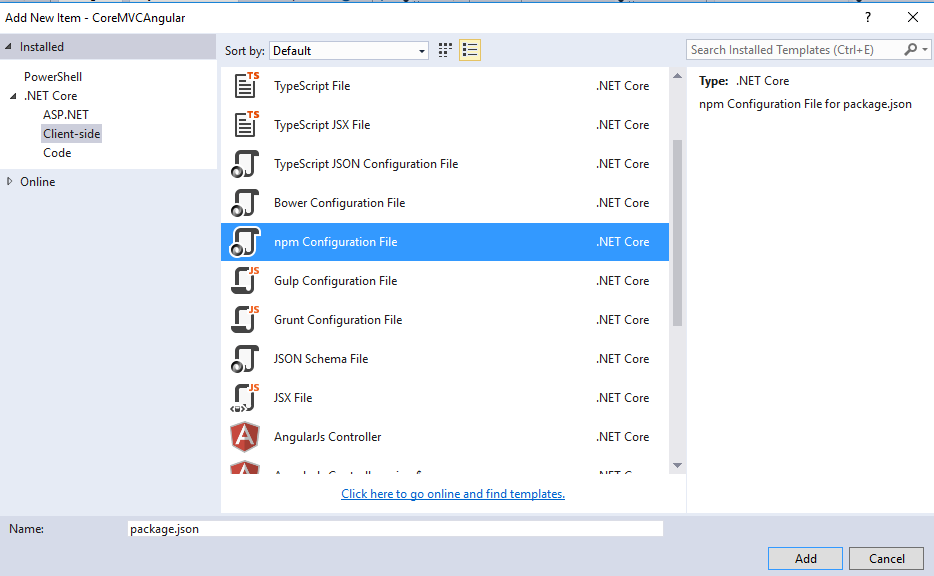Open the Sort by Default dropdown
Viewport: 934px width, 576px height.
click(x=349, y=51)
